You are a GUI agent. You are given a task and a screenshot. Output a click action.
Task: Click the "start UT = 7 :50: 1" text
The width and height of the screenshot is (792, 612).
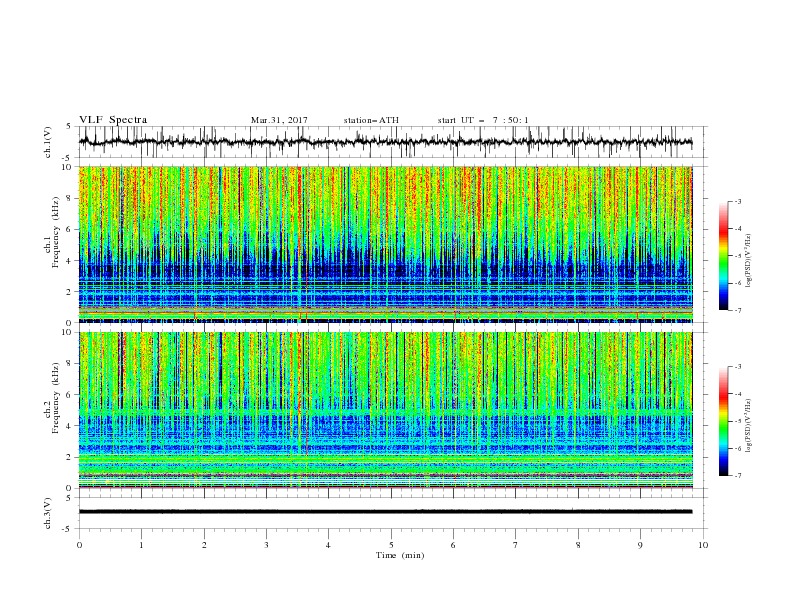tap(483, 120)
